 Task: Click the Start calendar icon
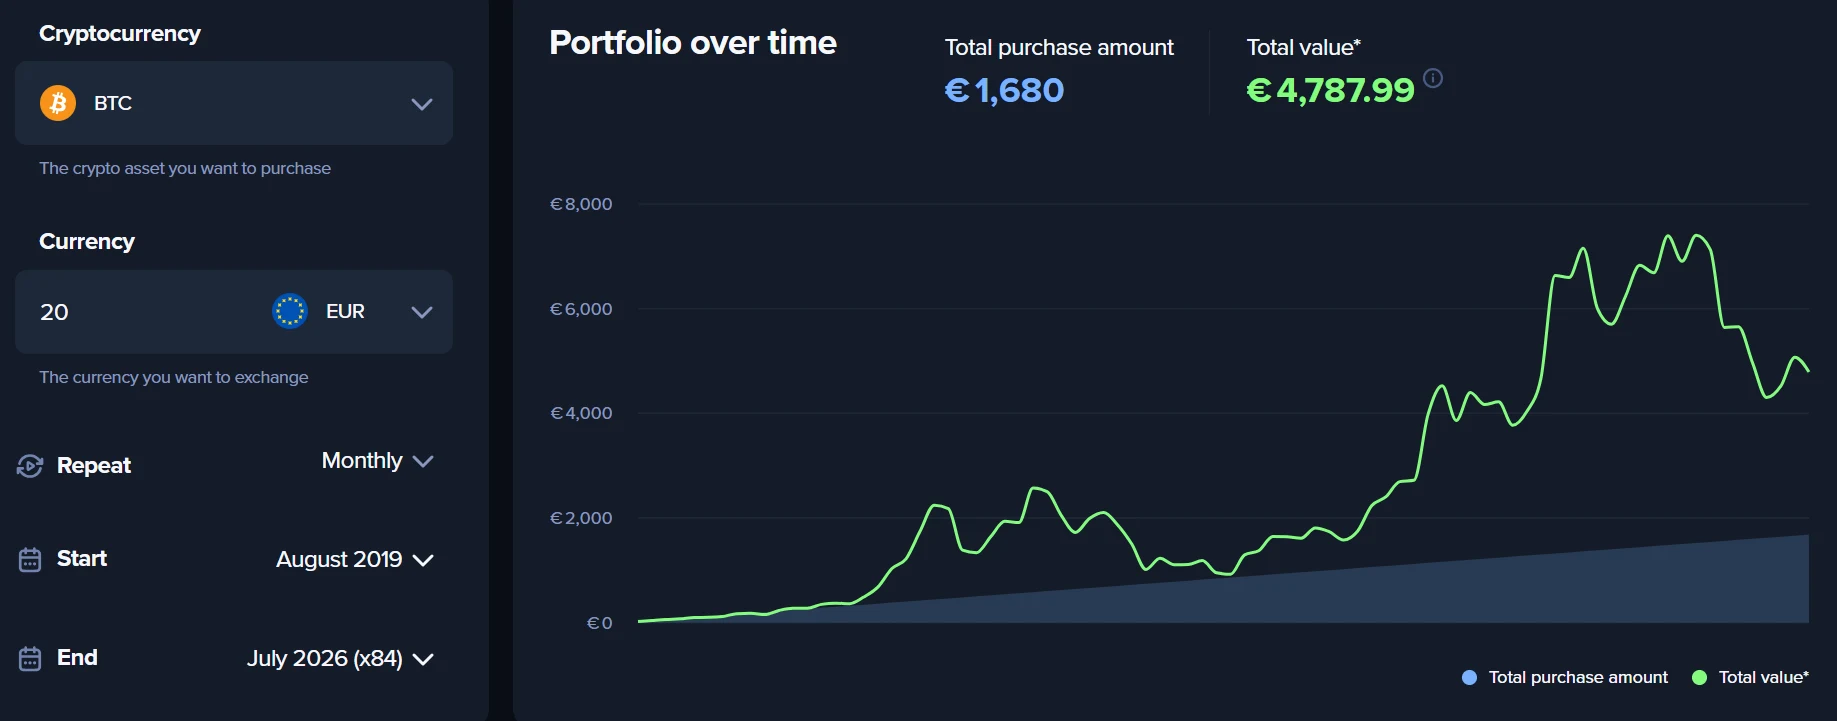(30, 560)
